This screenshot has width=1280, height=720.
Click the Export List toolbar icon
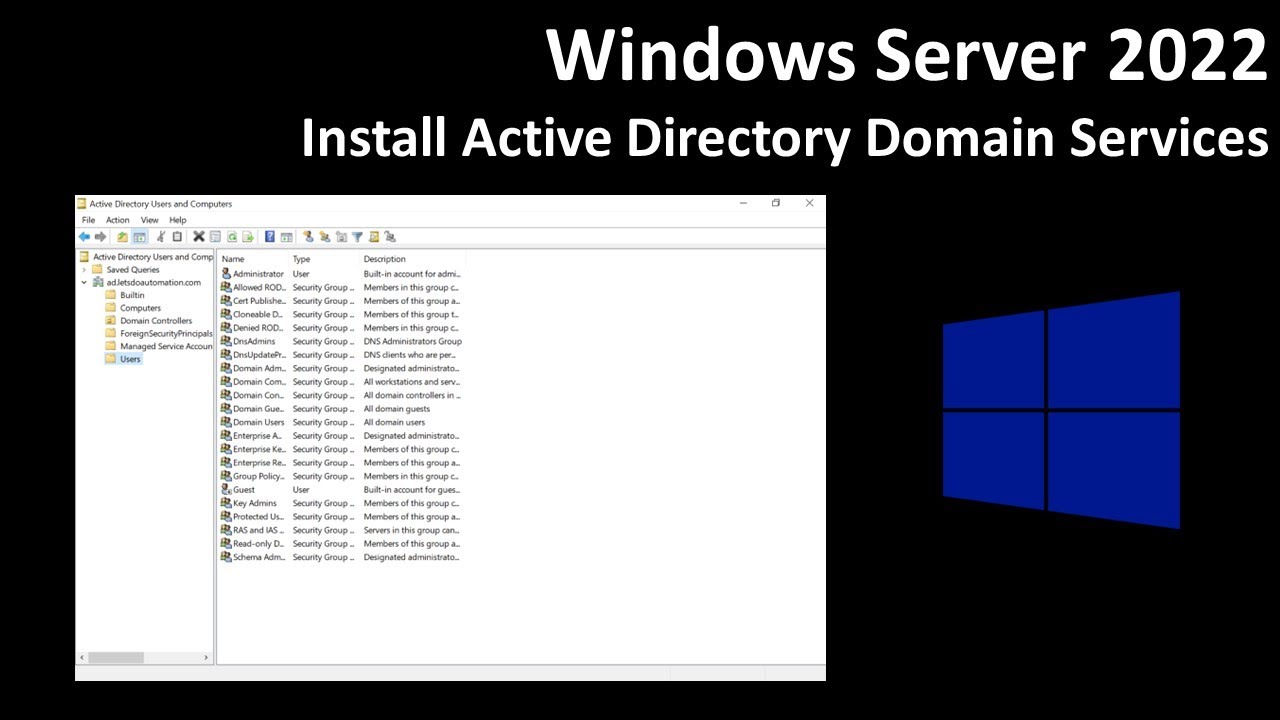click(247, 237)
